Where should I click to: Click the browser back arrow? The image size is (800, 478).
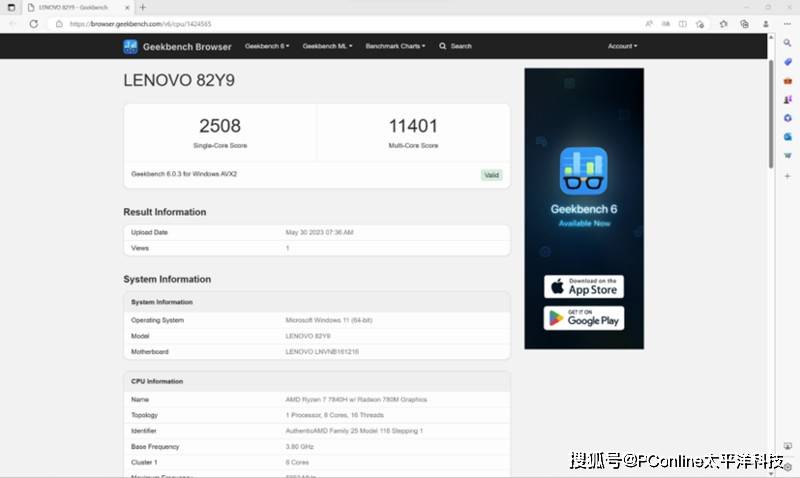(13, 24)
